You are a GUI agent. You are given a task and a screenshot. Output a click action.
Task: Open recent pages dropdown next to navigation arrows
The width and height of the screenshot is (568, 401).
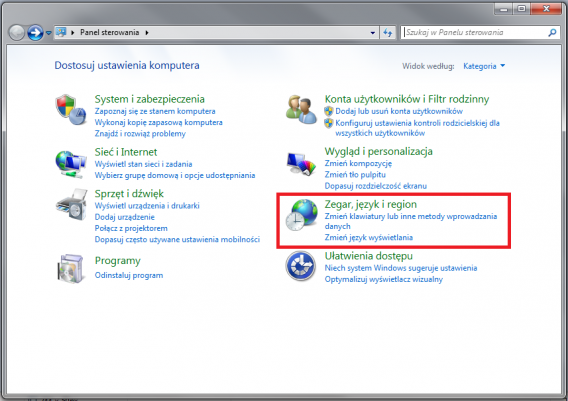49,33
